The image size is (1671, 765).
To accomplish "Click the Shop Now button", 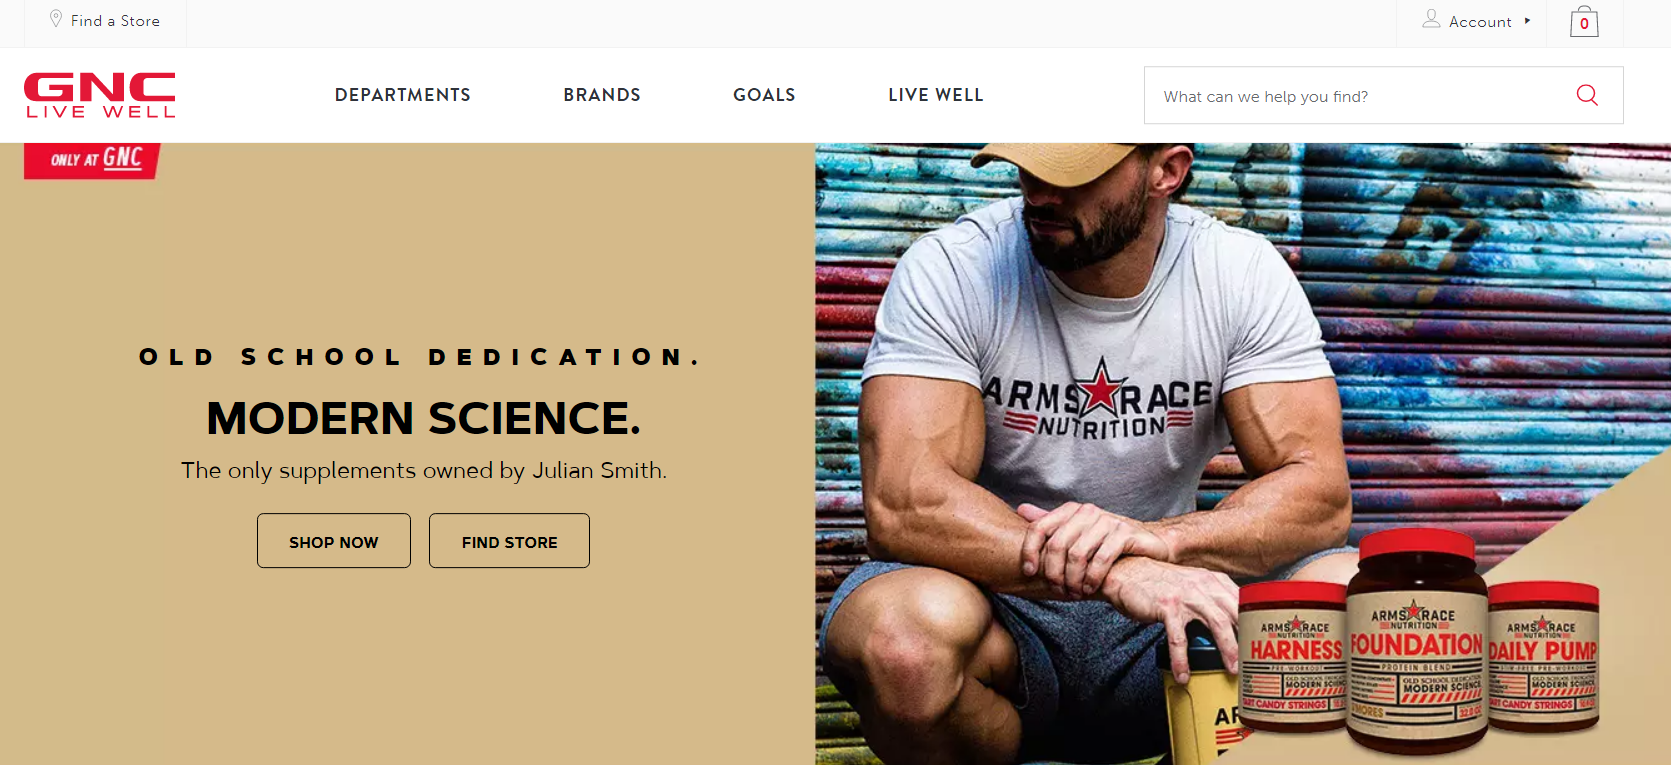I will (x=334, y=541).
